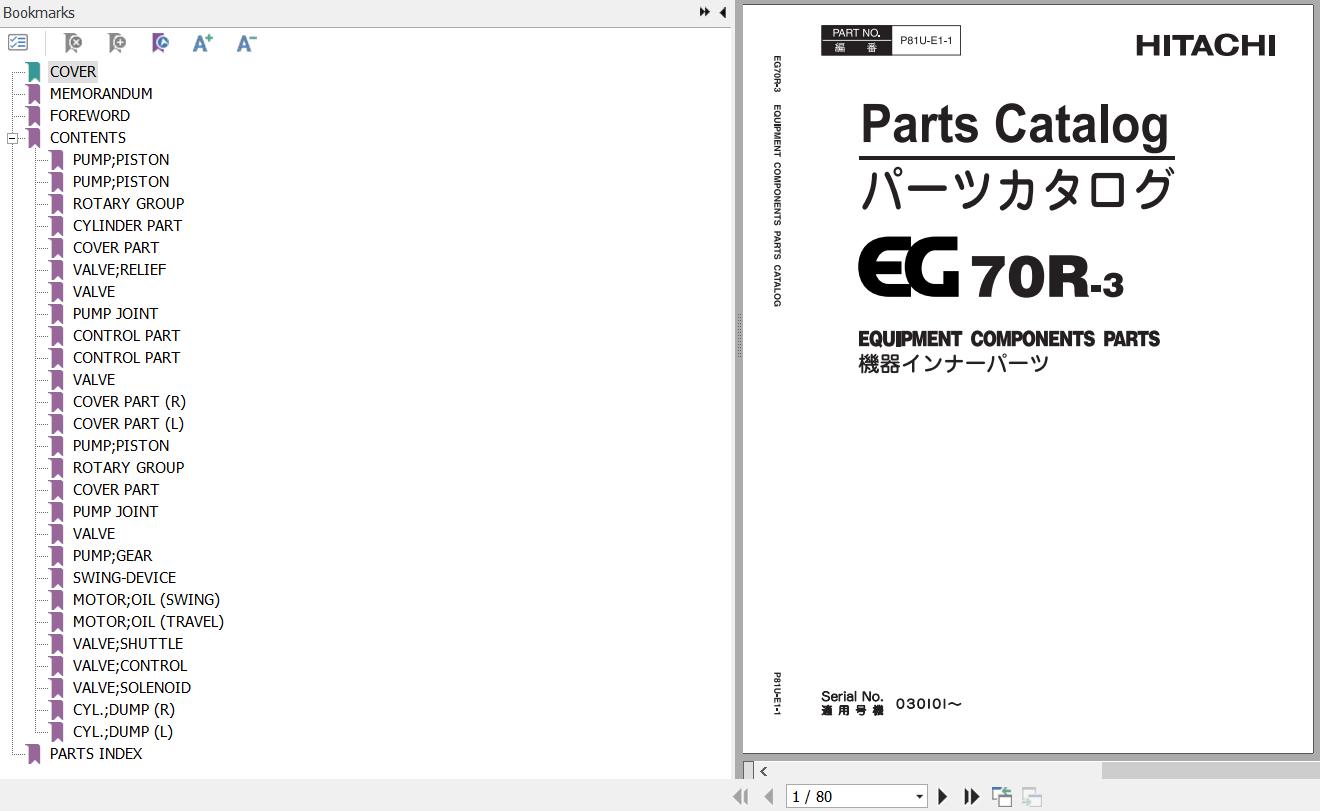Open the page number dropdown arrow
The width and height of the screenshot is (1320, 811).
point(919,797)
